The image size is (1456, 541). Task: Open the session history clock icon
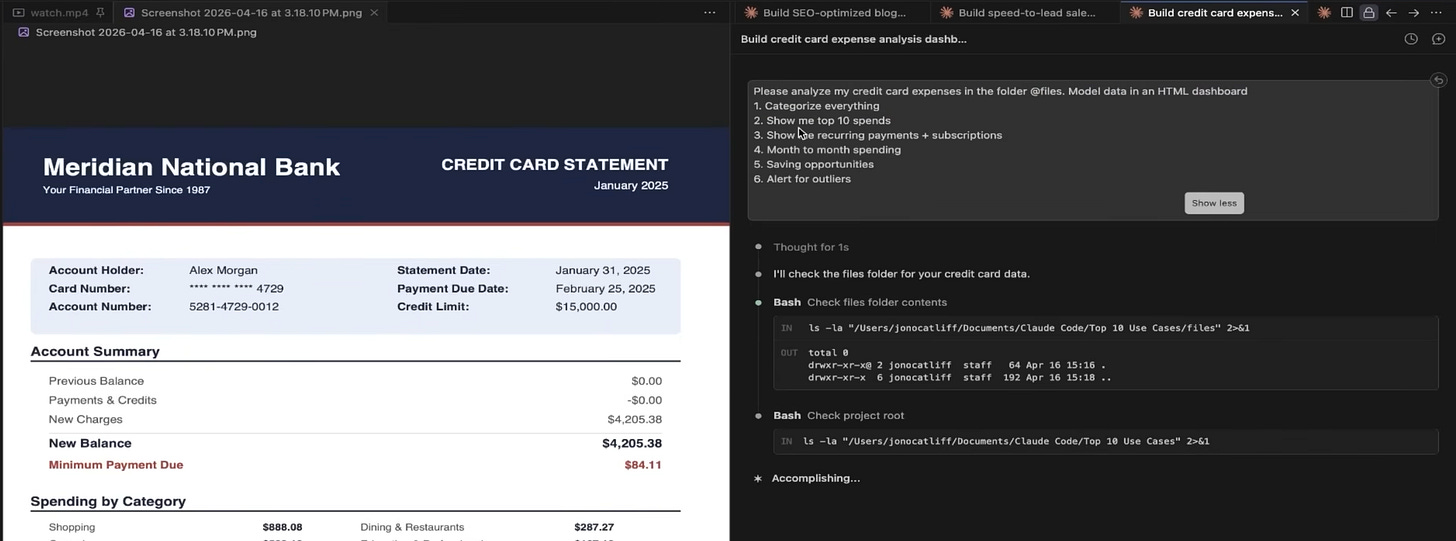coord(1411,39)
